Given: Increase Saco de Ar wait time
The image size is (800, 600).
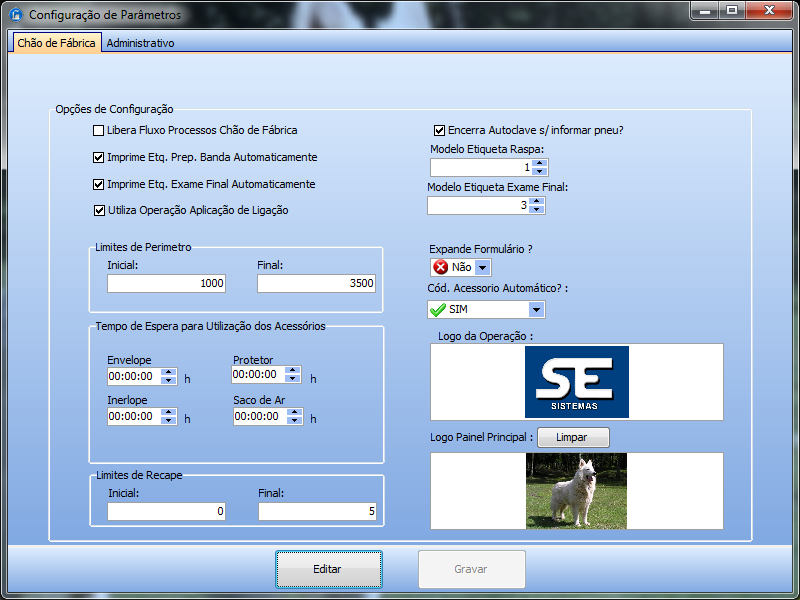Looking at the screenshot, I should pyautogui.click(x=293, y=412).
